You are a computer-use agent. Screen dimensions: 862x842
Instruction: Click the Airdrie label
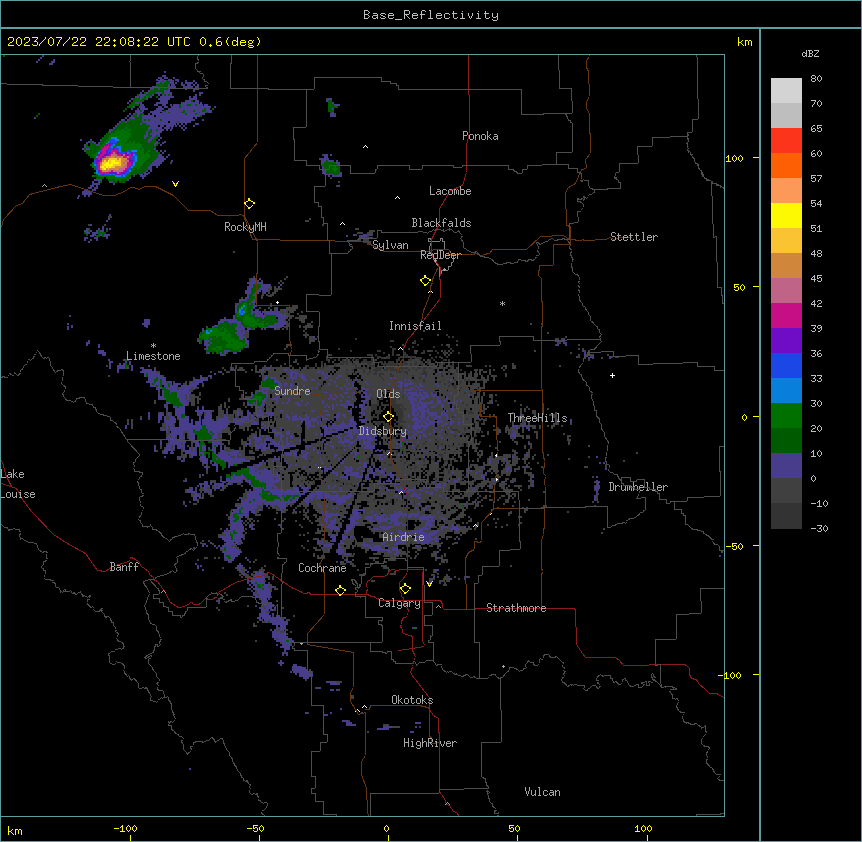[x=403, y=537]
